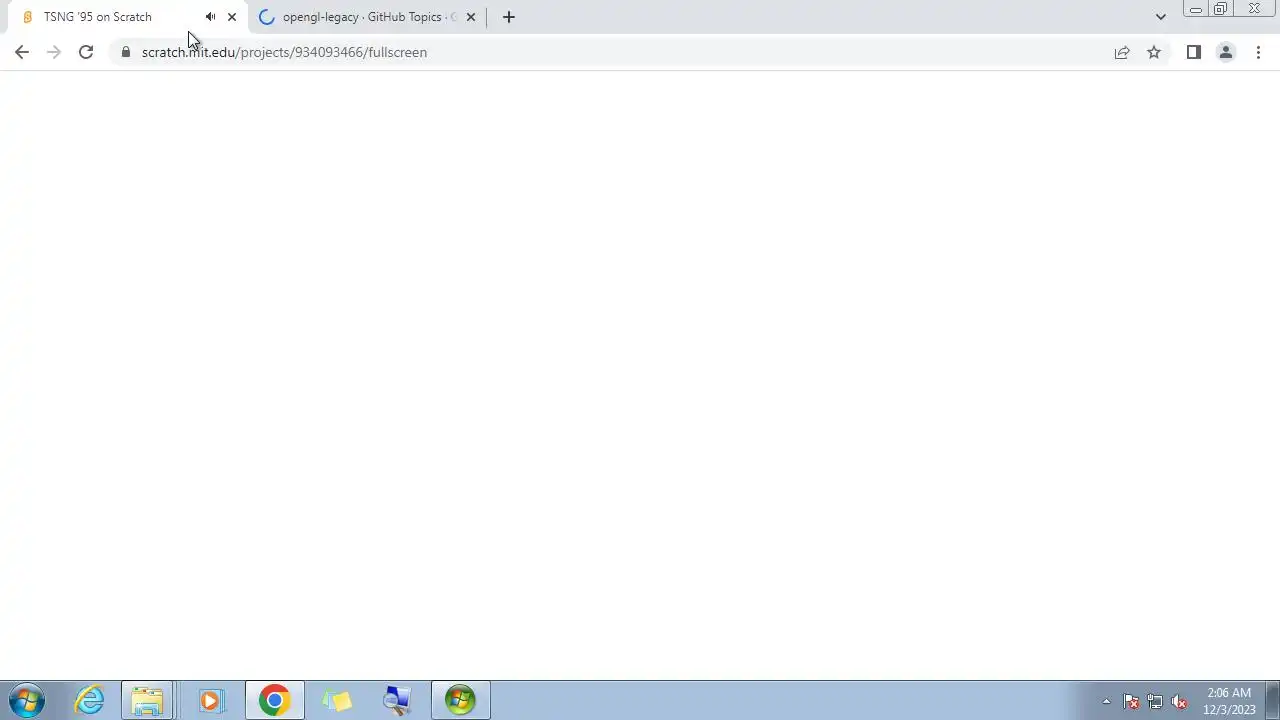
Task: Open Sticky Notes from the taskbar
Action: [x=337, y=700]
